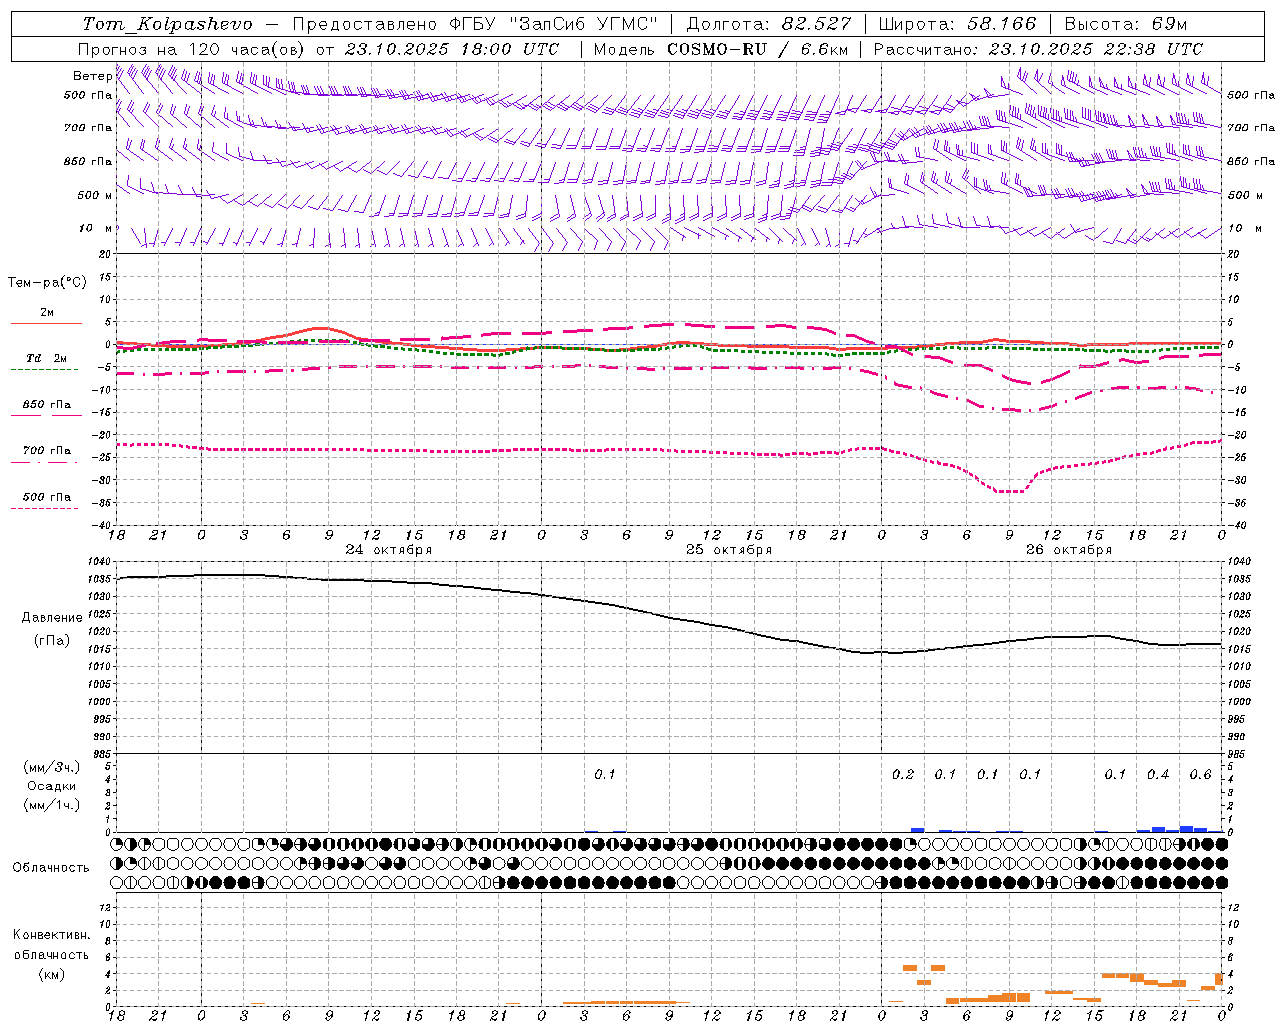The image size is (1280, 1024).
Task: Click the '25 октября' date label
Action: (728, 550)
